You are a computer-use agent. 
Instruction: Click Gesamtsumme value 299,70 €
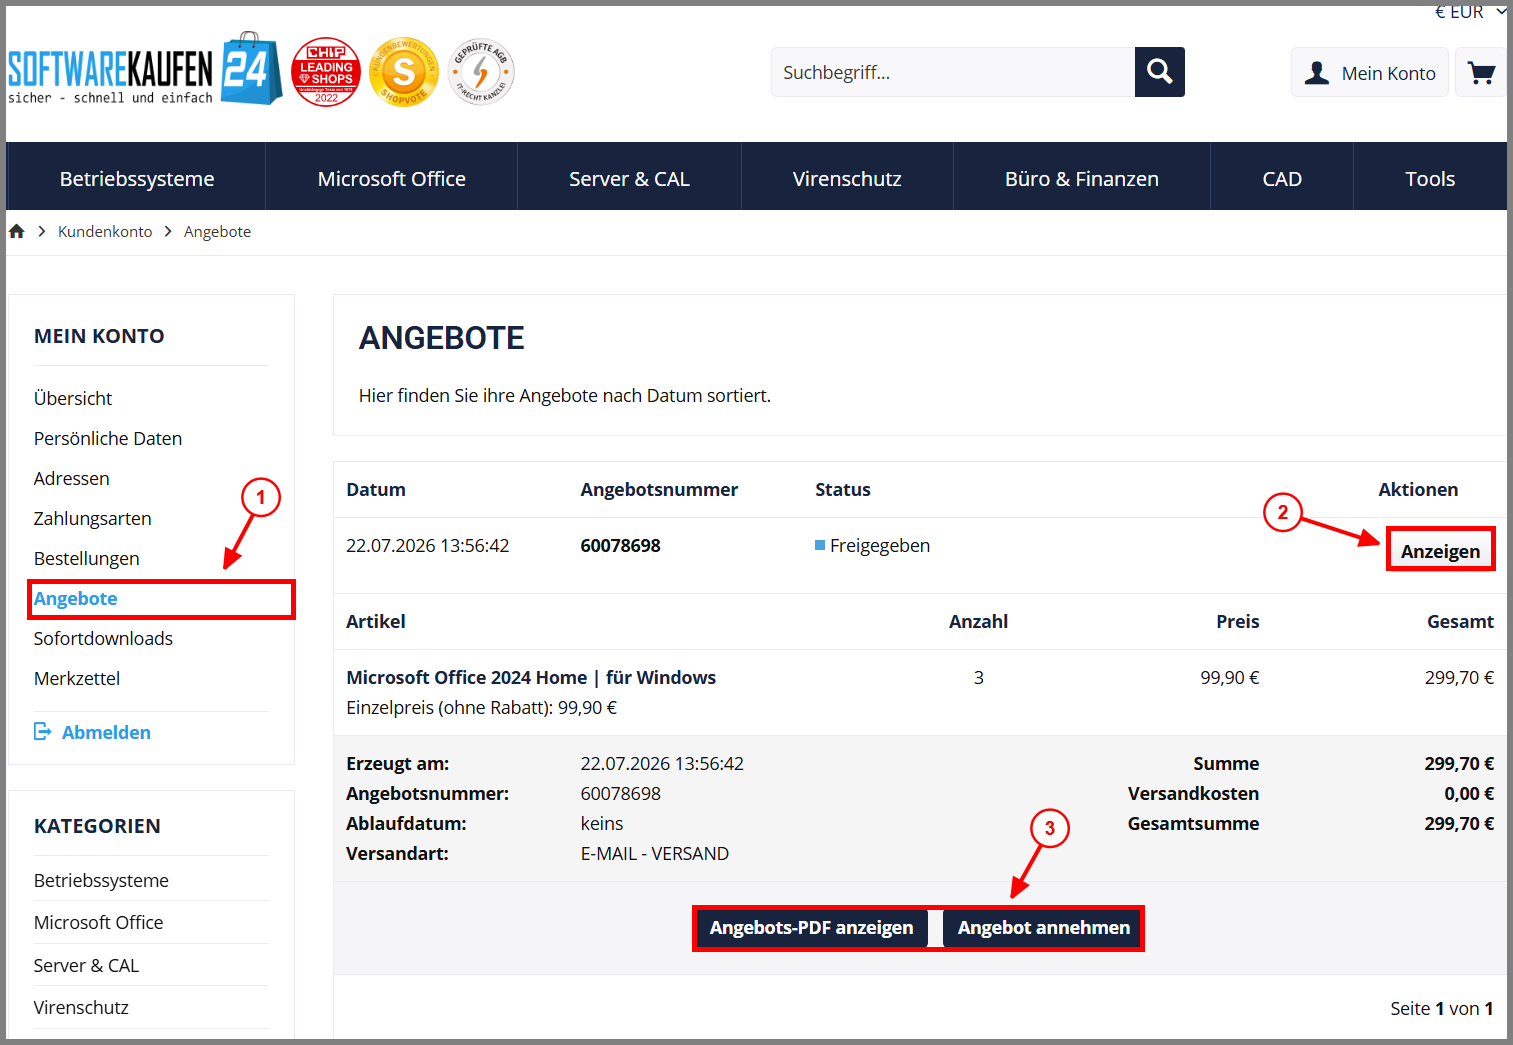click(1459, 823)
